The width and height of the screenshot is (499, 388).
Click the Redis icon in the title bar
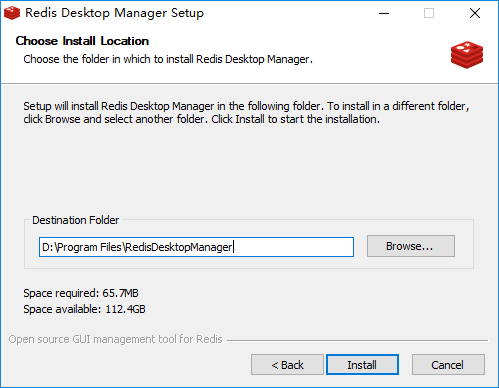[12, 13]
